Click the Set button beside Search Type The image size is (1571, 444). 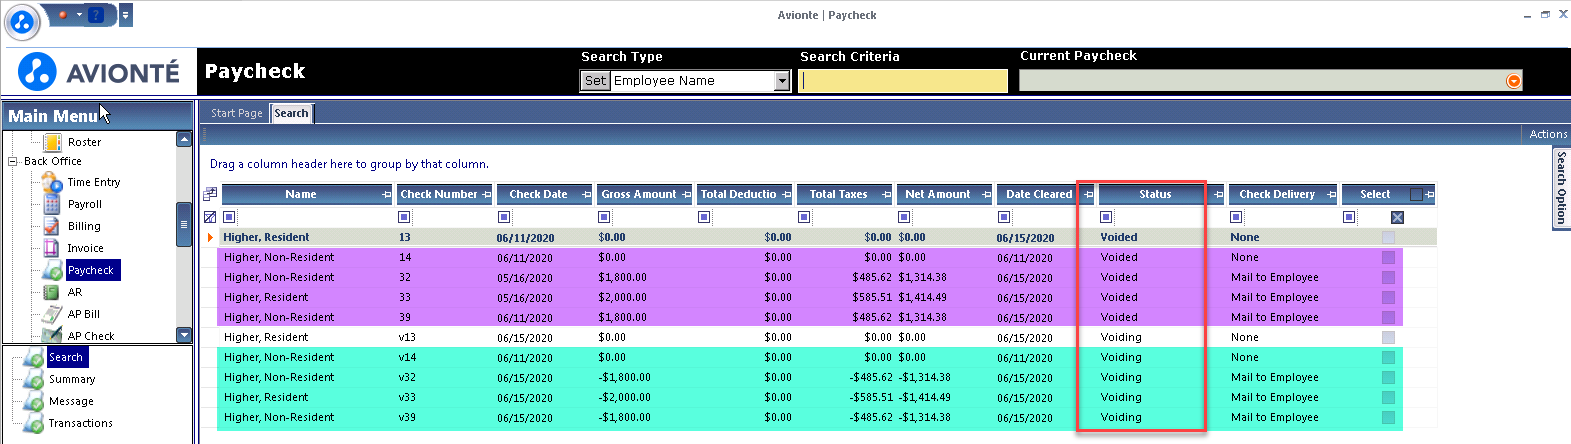point(595,81)
